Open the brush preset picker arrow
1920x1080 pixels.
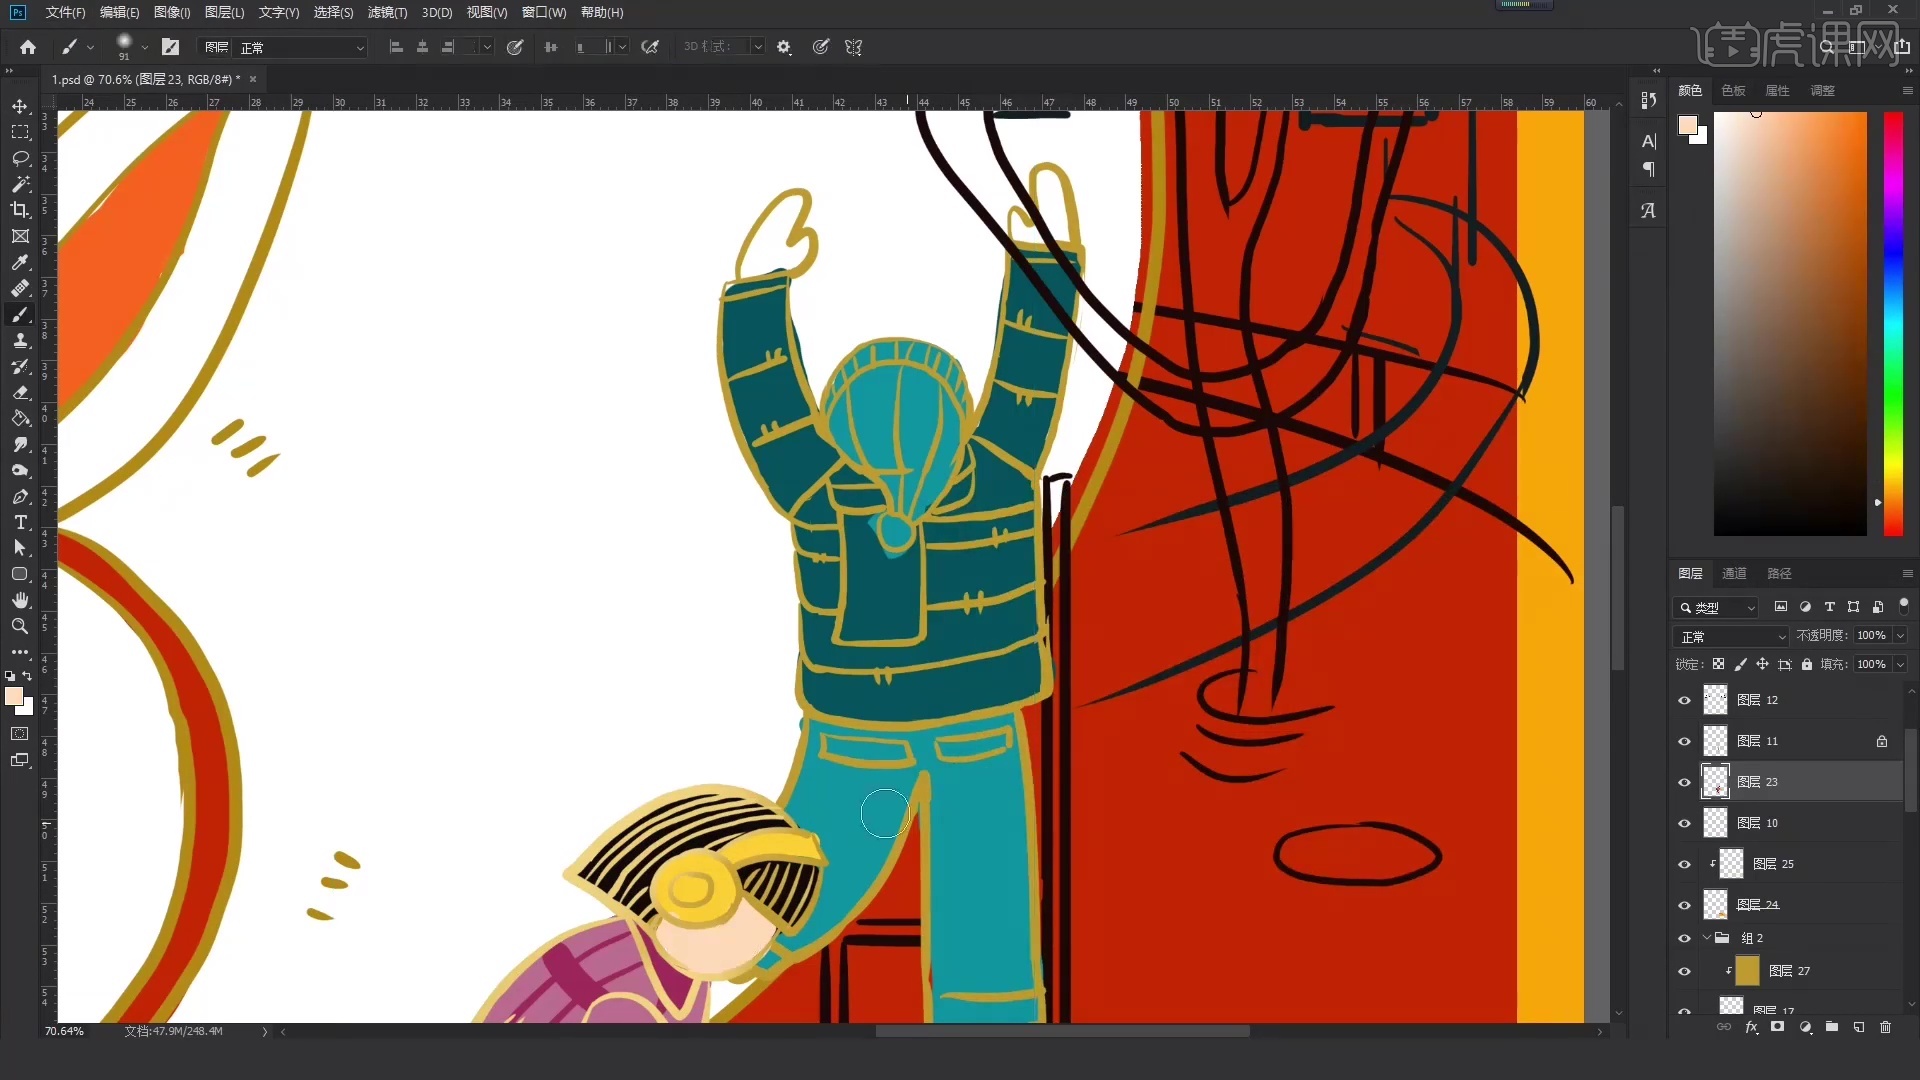[145, 47]
